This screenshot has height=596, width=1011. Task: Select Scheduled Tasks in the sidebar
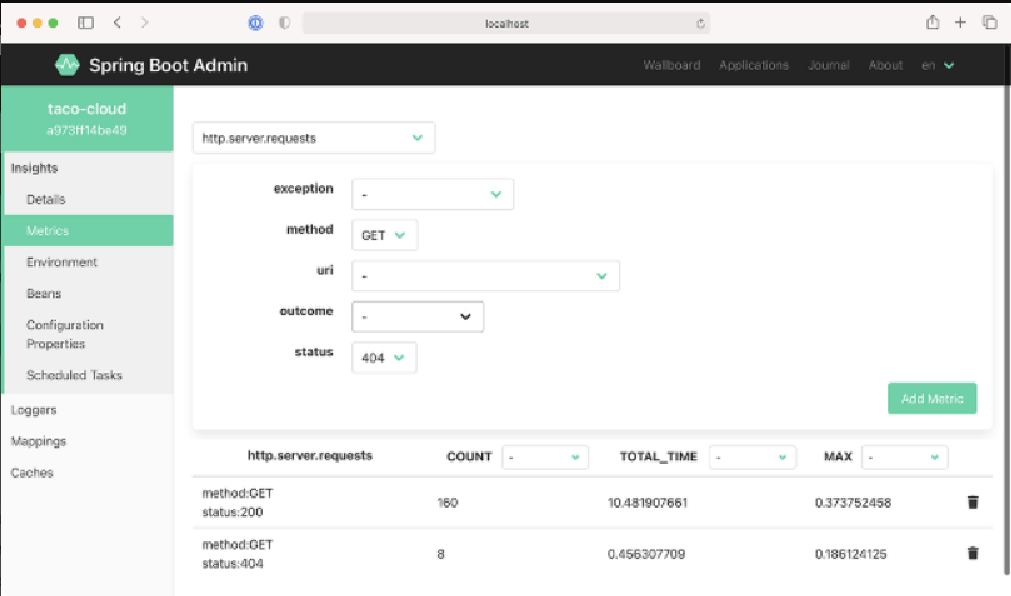pyautogui.click(x=89, y=375)
